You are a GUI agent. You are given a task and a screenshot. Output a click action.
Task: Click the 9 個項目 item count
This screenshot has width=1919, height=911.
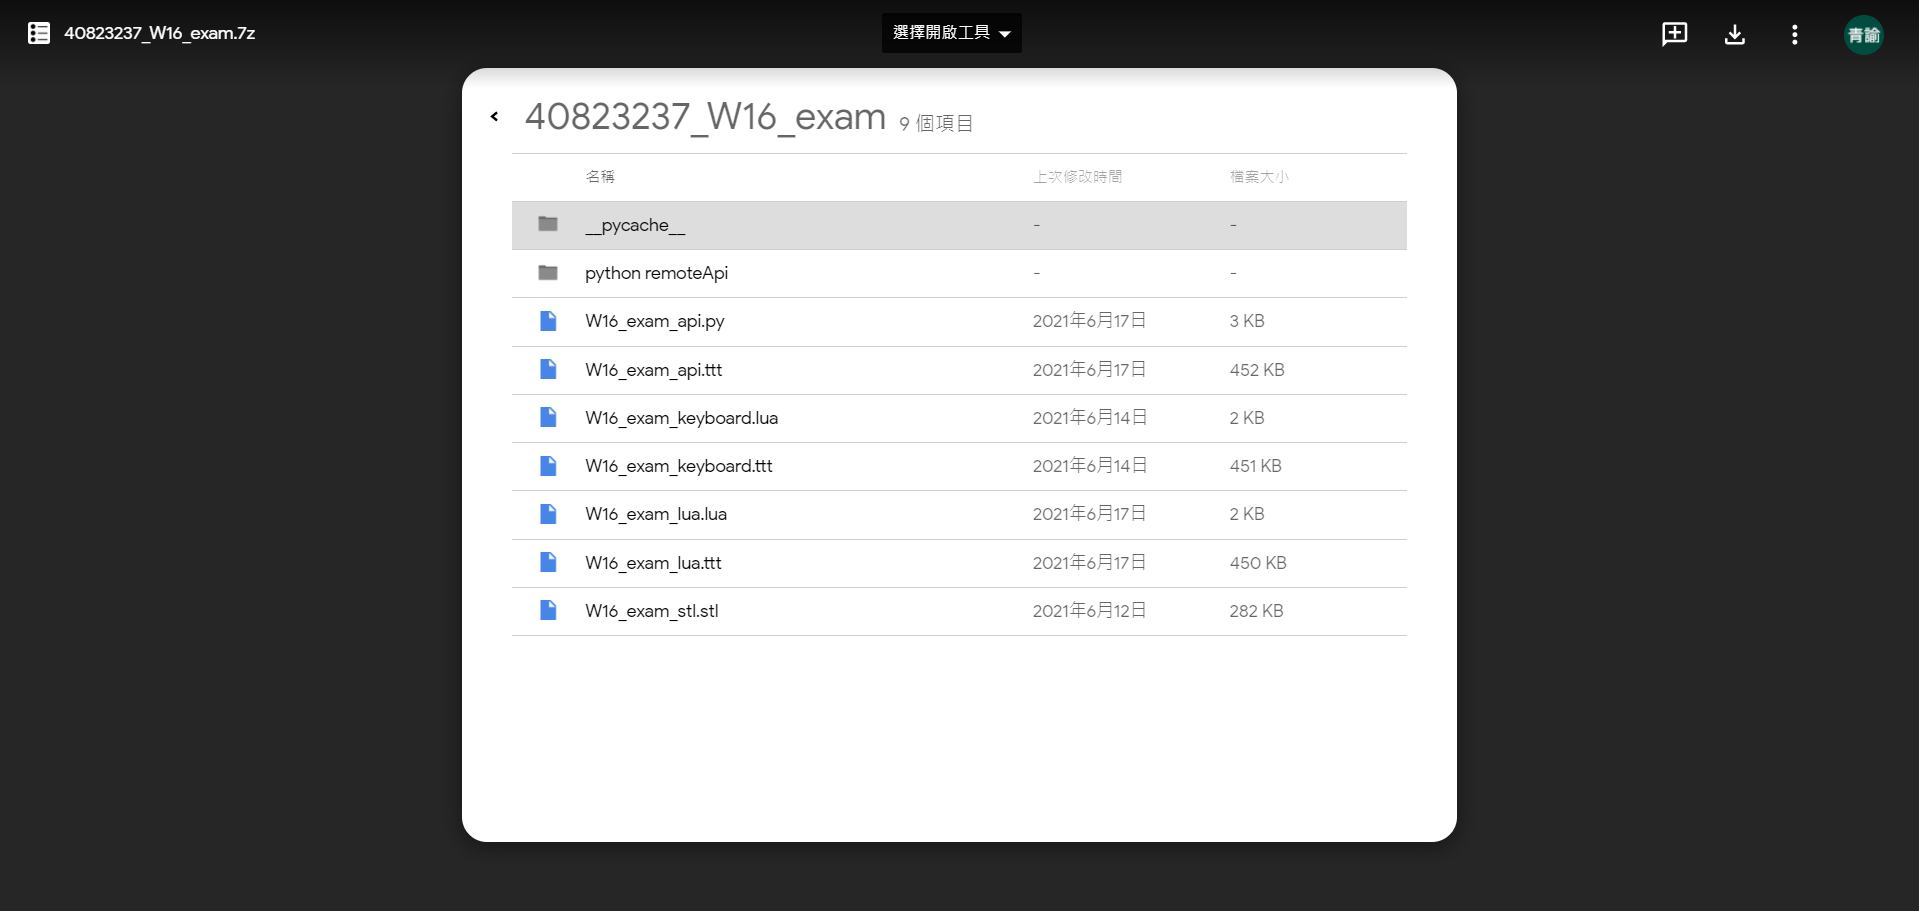coord(936,123)
